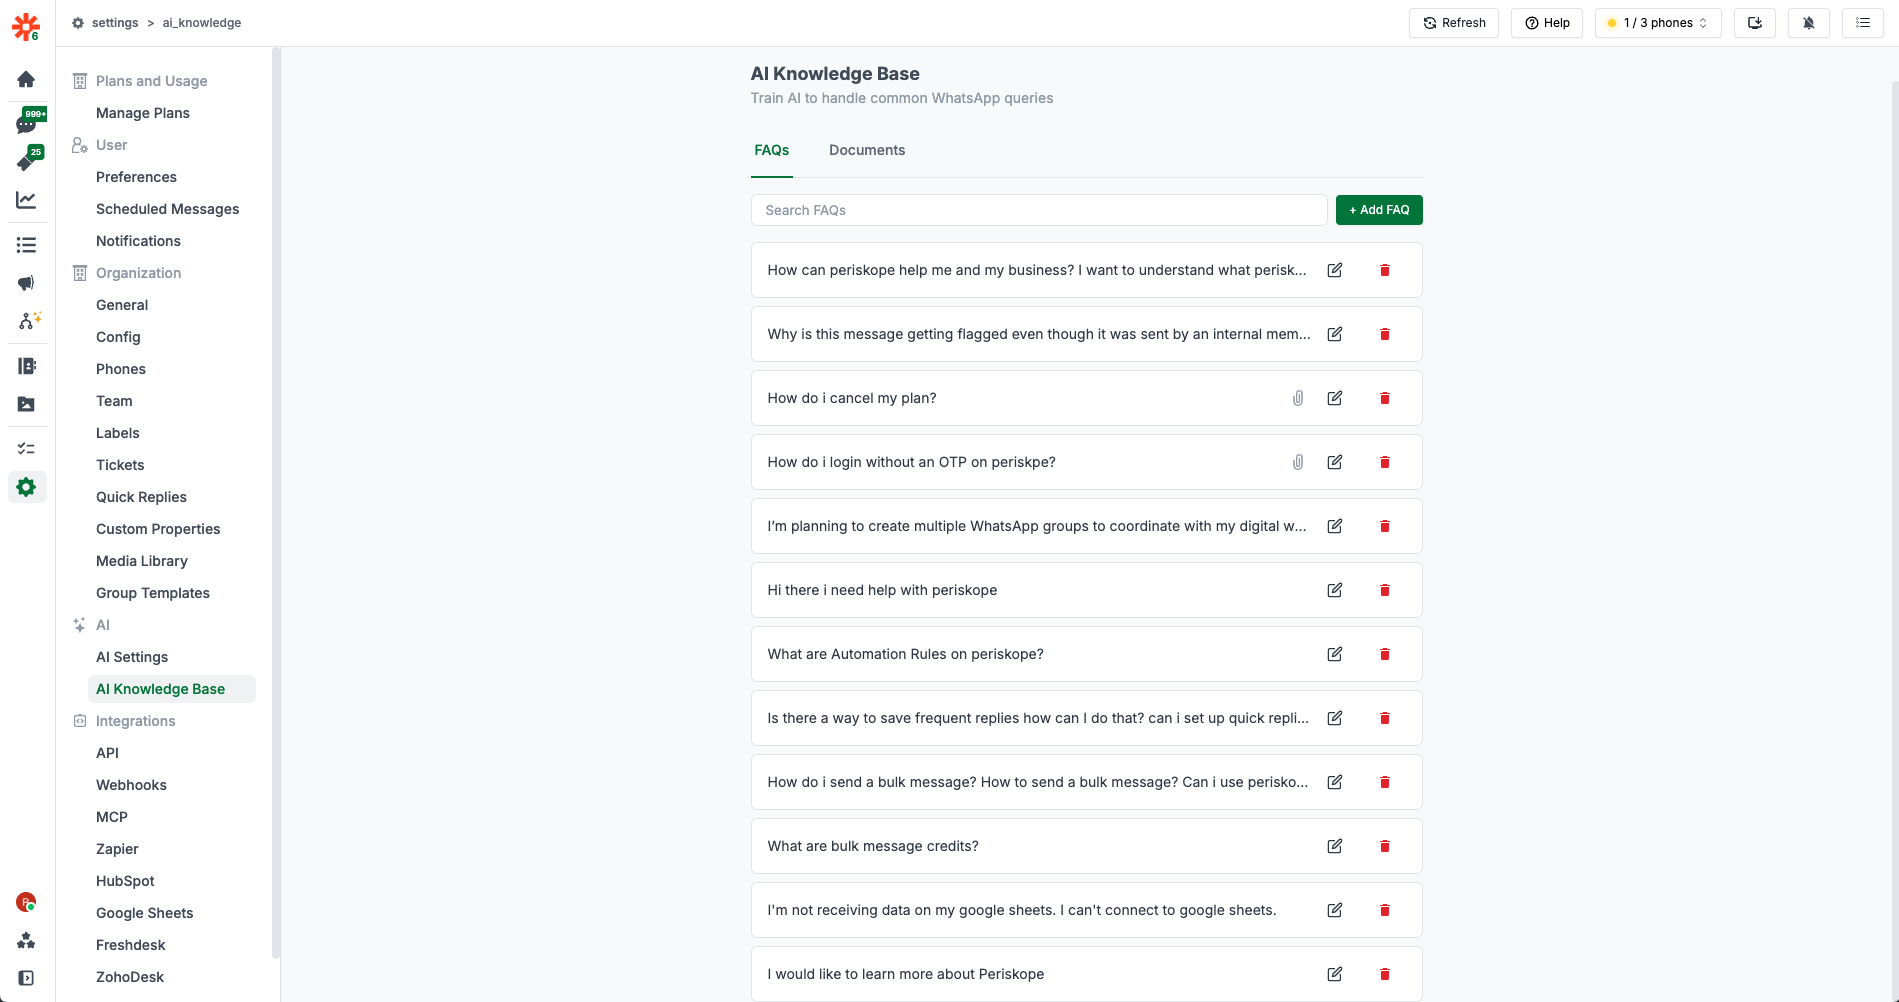
Task: Click the download icon in top bar
Action: [x=1754, y=23]
